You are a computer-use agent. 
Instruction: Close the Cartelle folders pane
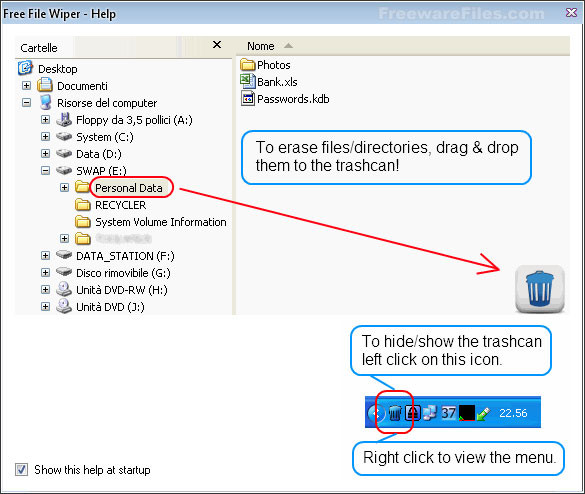point(217,45)
